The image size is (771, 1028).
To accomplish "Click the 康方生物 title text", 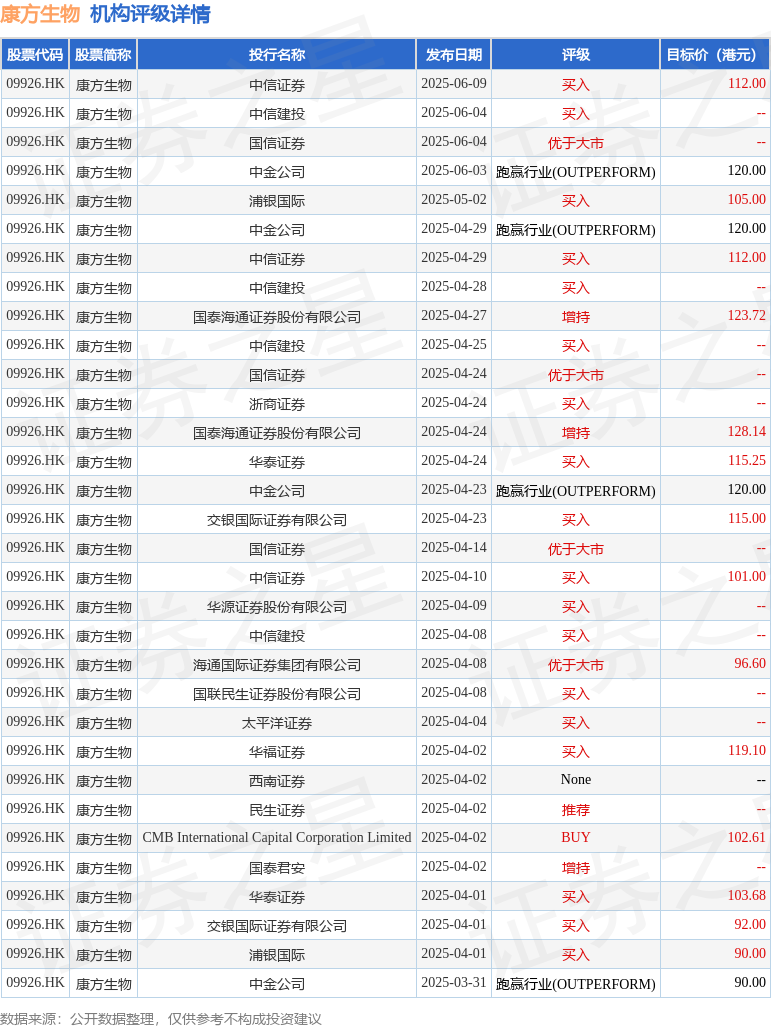I will point(40,14).
